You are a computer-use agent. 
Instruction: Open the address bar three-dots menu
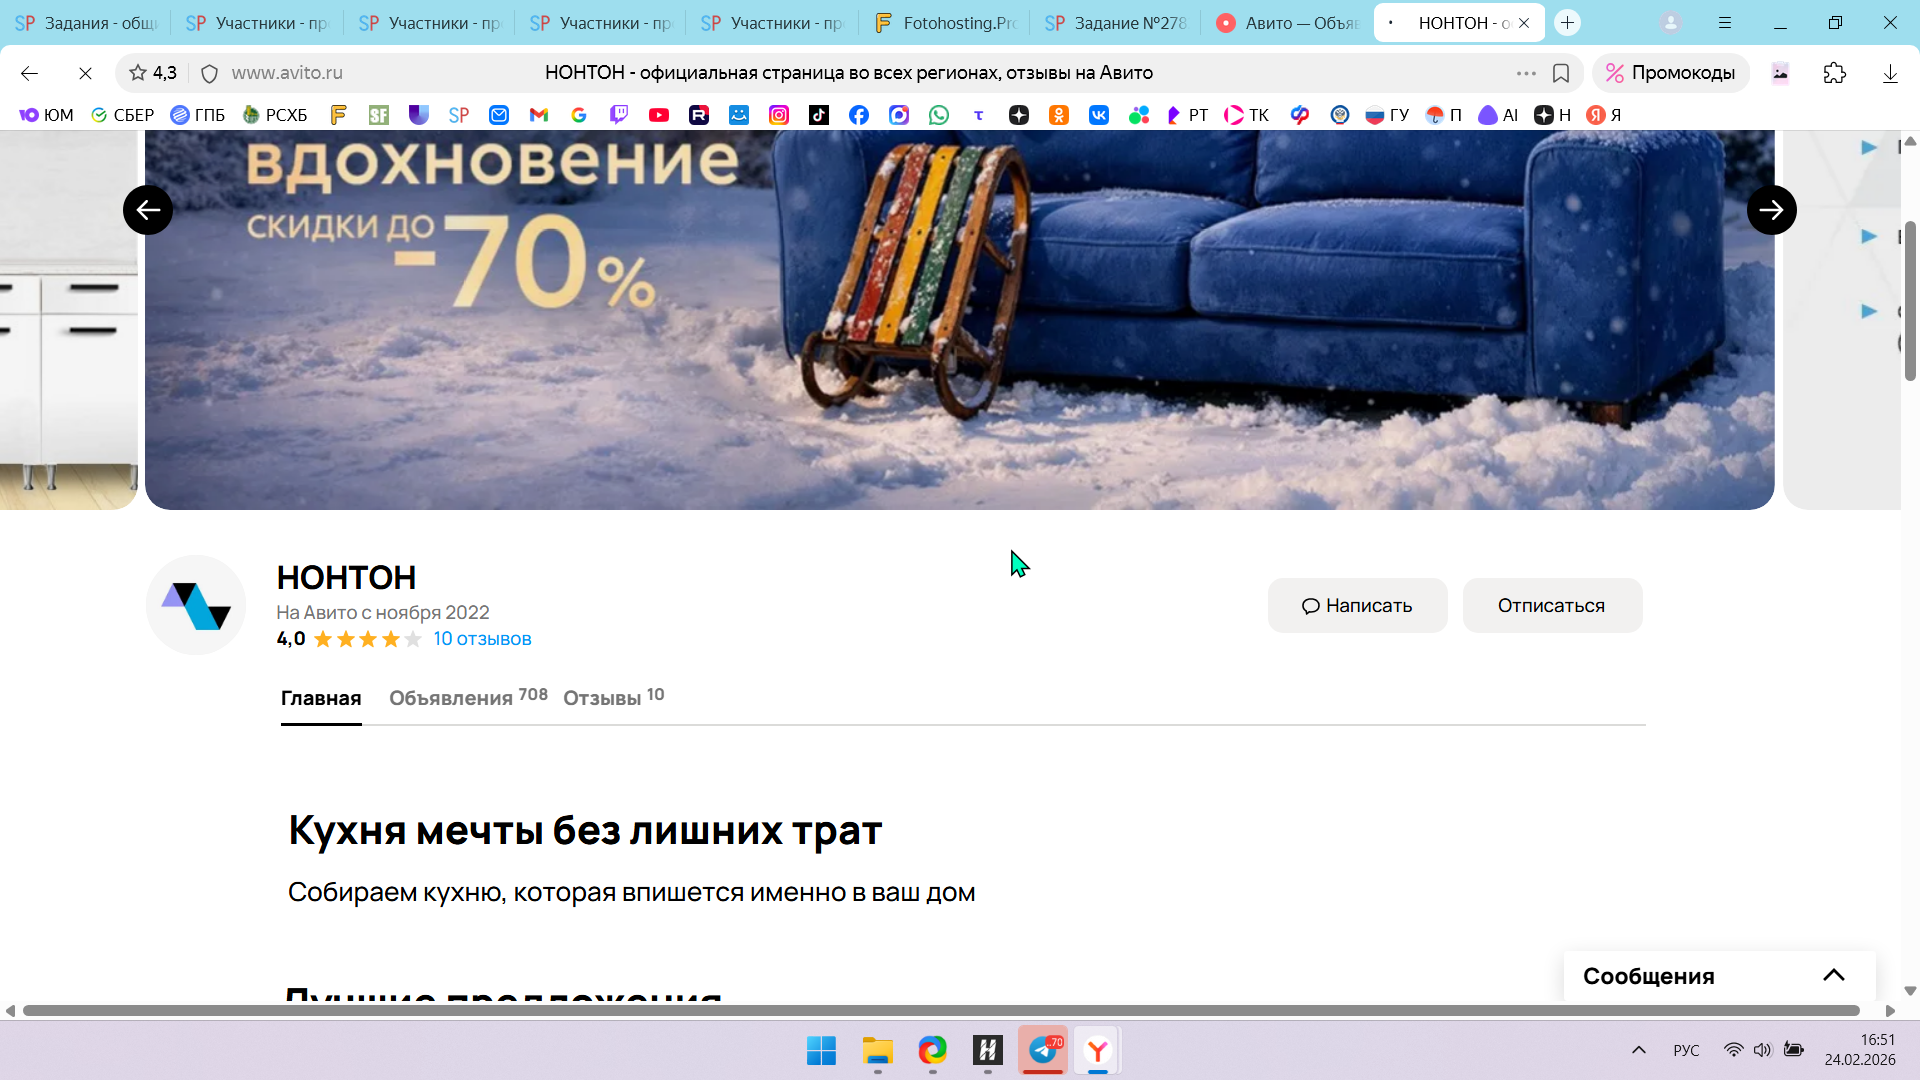tap(1526, 73)
